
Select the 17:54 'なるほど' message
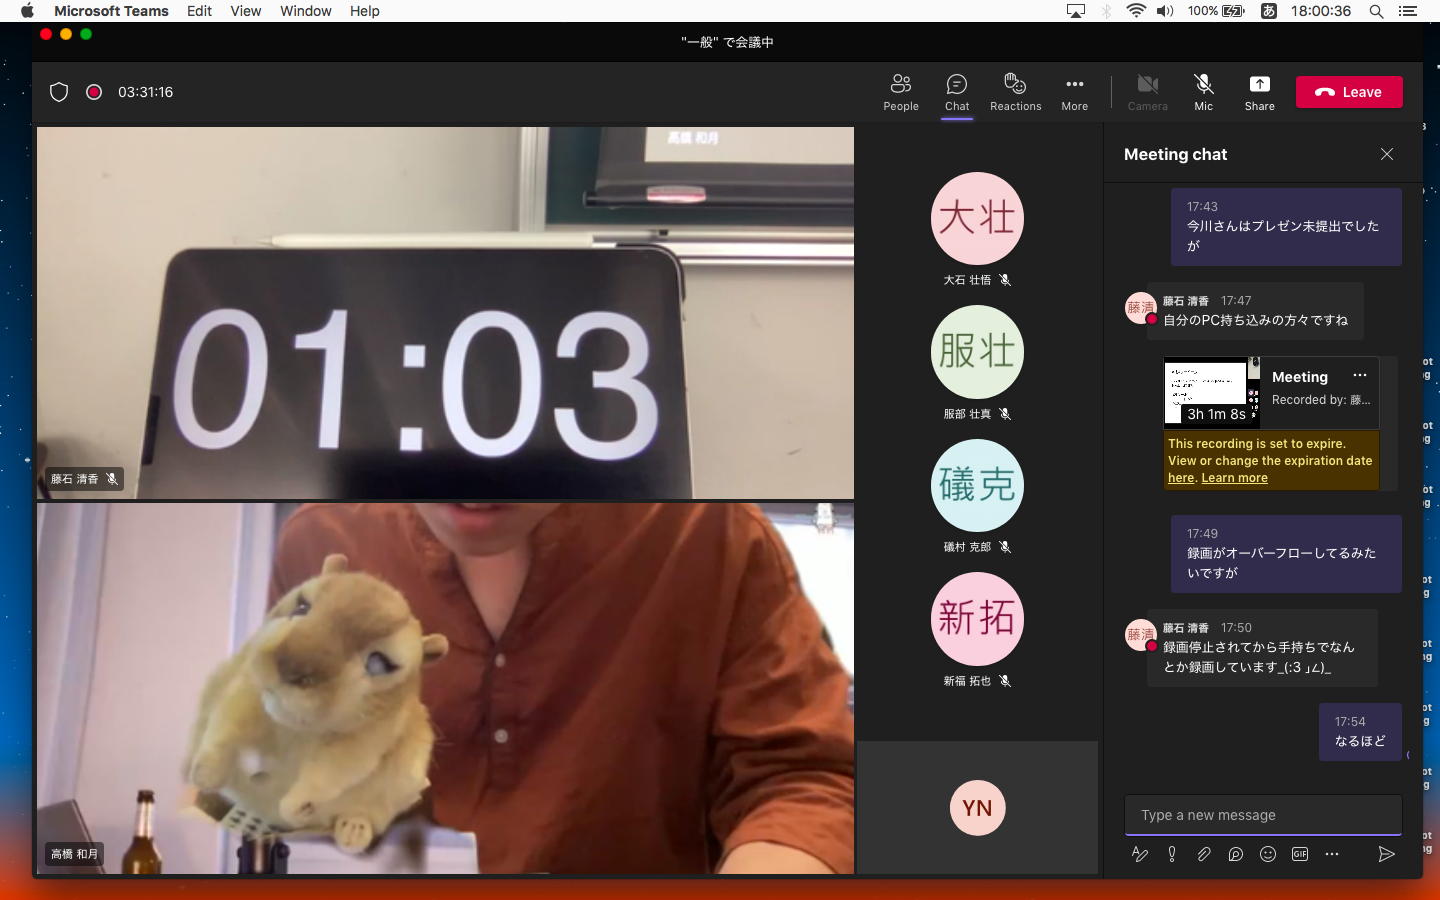pos(1360,732)
